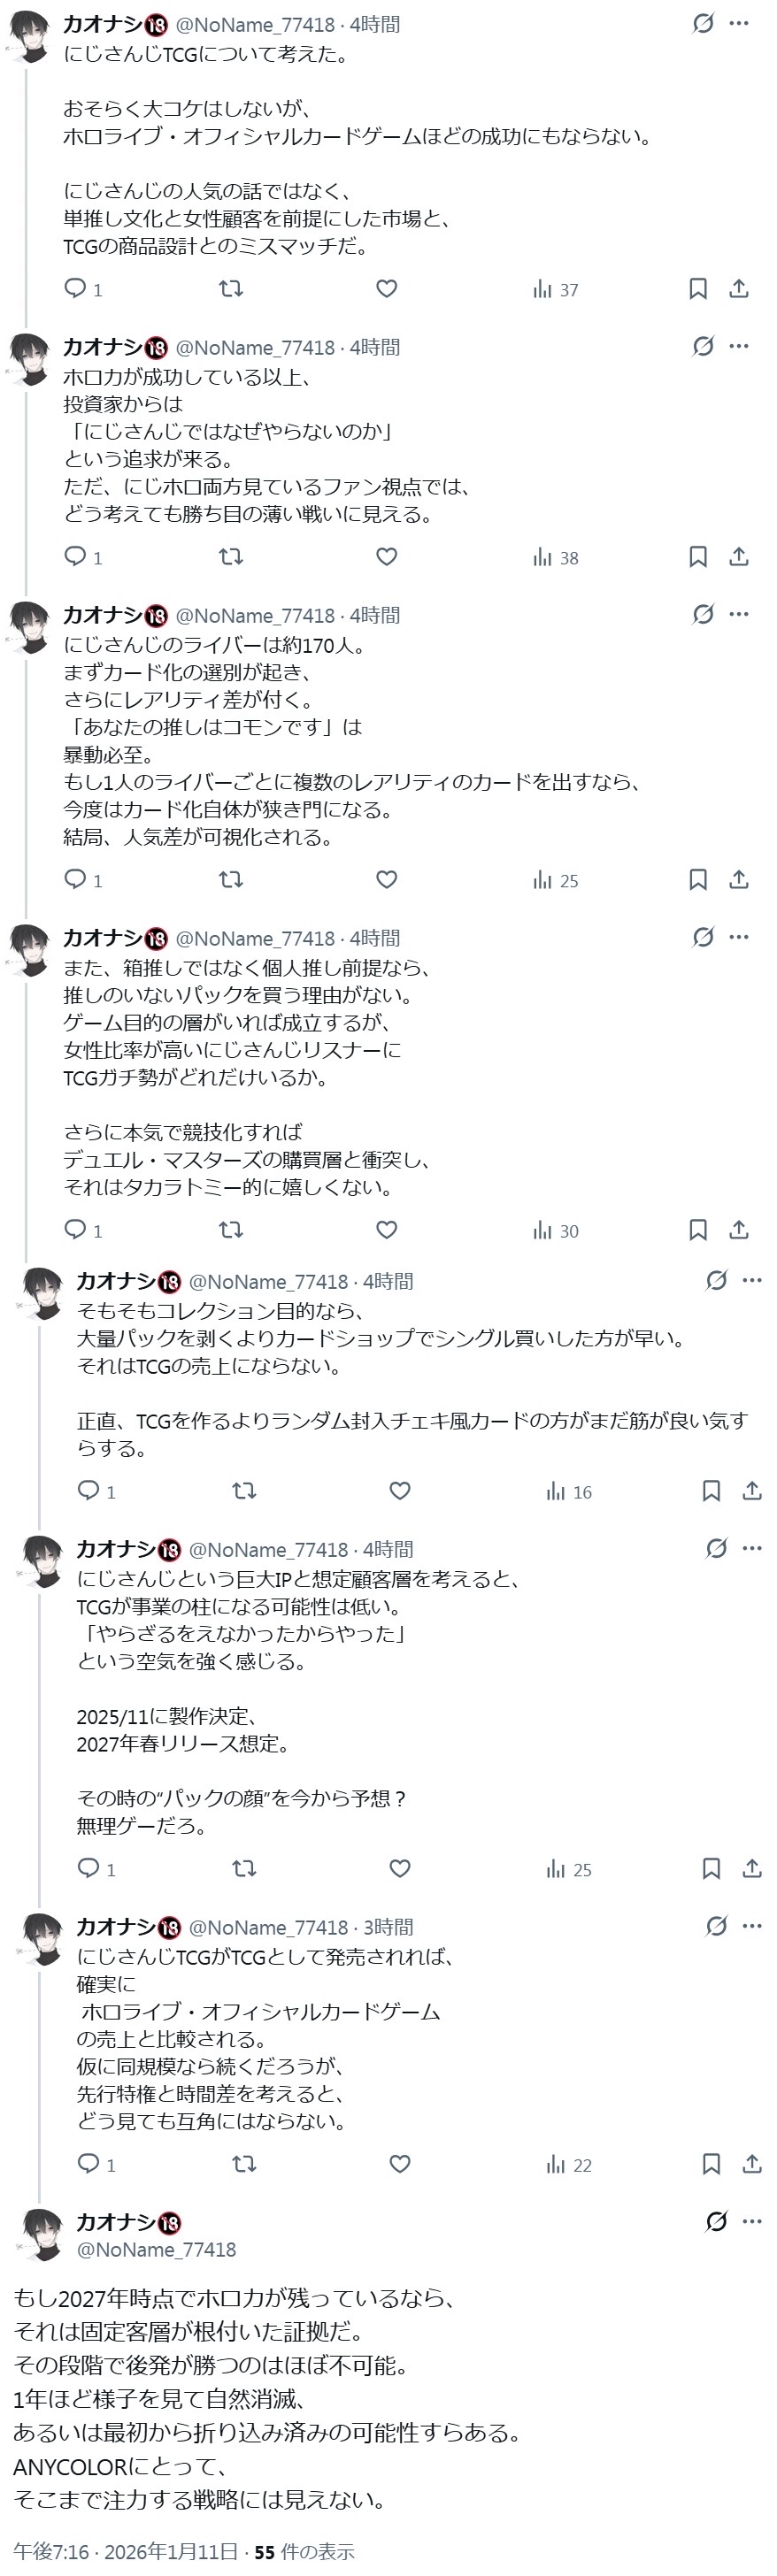Reply to the tweet about デュエル・マスターズ
The width and height of the screenshot is (777, 2576).
pos(76,1230)
